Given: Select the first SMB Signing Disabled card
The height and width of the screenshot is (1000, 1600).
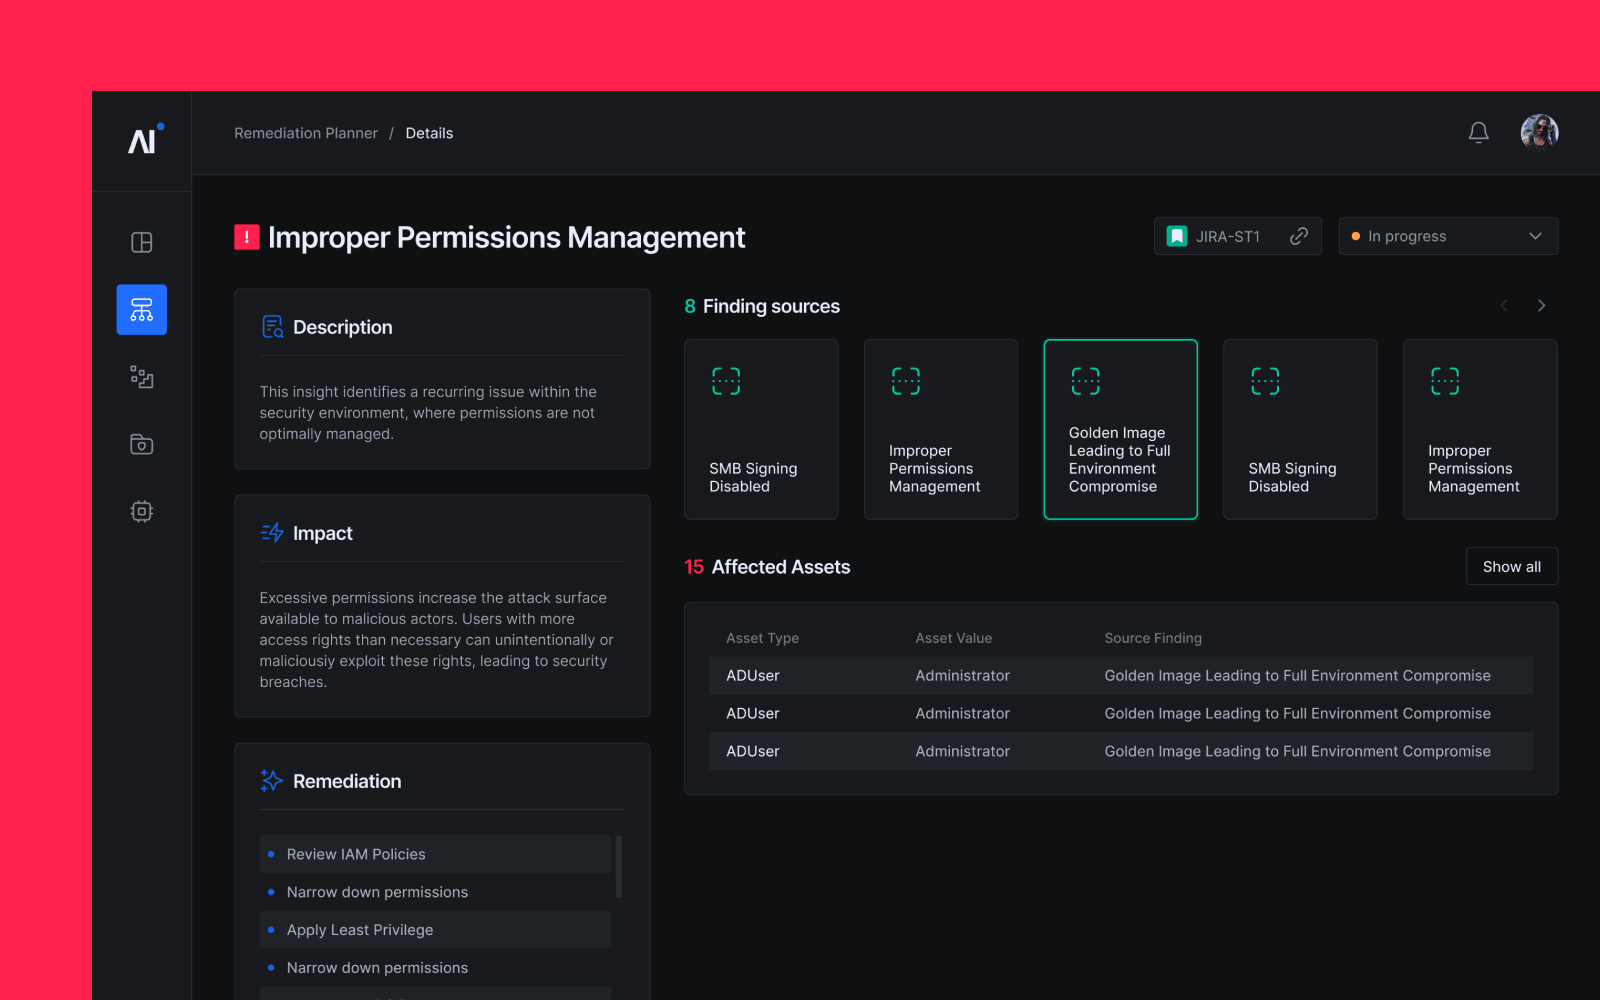Looking at the screenshot, I should pyautogui.click(x=761, y=429).
